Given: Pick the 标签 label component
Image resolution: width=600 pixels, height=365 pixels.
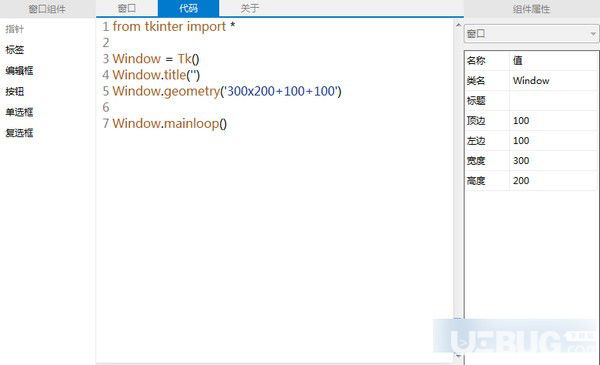Looking at the screenshot, I should (15, 50).
